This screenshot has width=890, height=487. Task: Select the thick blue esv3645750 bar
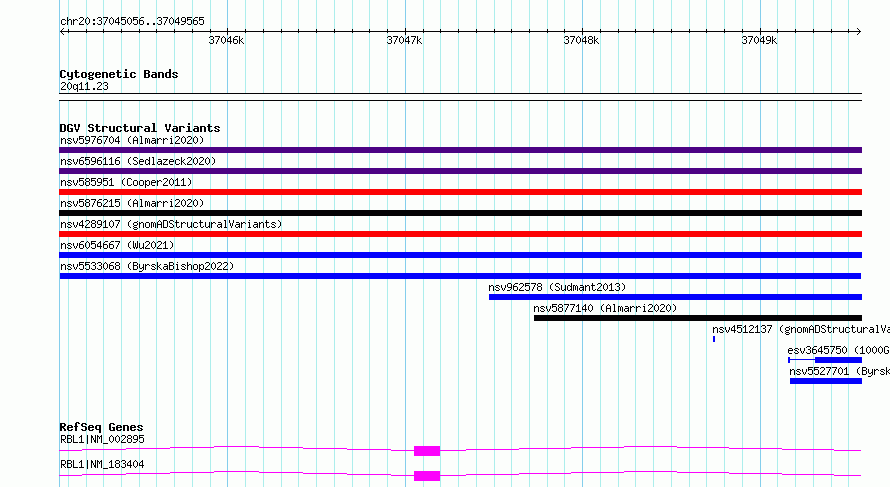click(838, 360)
